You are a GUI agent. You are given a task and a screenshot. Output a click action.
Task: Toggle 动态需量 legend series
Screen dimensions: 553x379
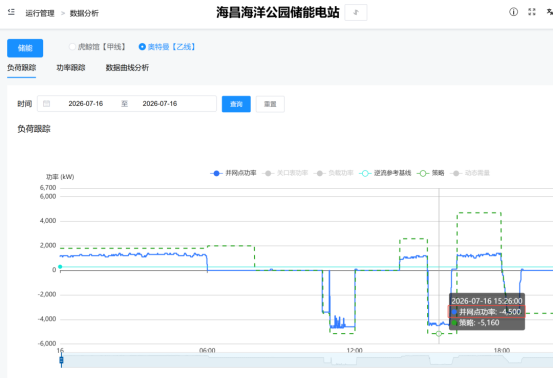(470, 173)
